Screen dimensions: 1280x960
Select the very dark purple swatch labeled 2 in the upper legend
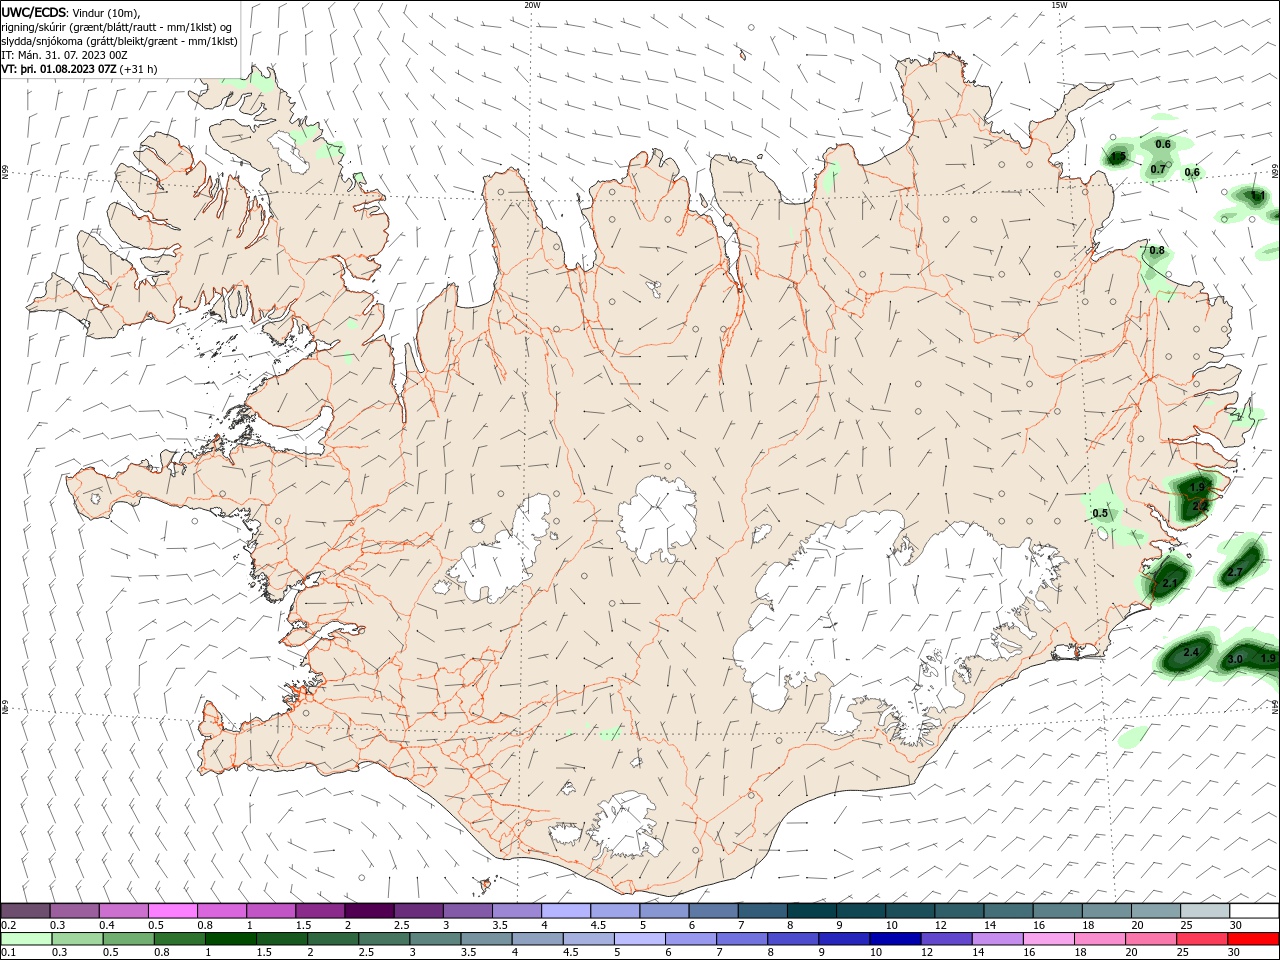click(368, 911)
